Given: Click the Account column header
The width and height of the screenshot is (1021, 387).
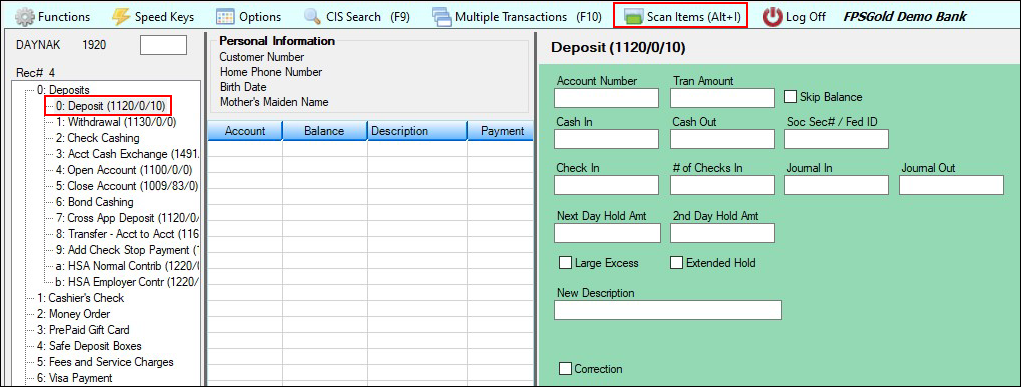Looking at the screenshot, I should coord(245,131).
